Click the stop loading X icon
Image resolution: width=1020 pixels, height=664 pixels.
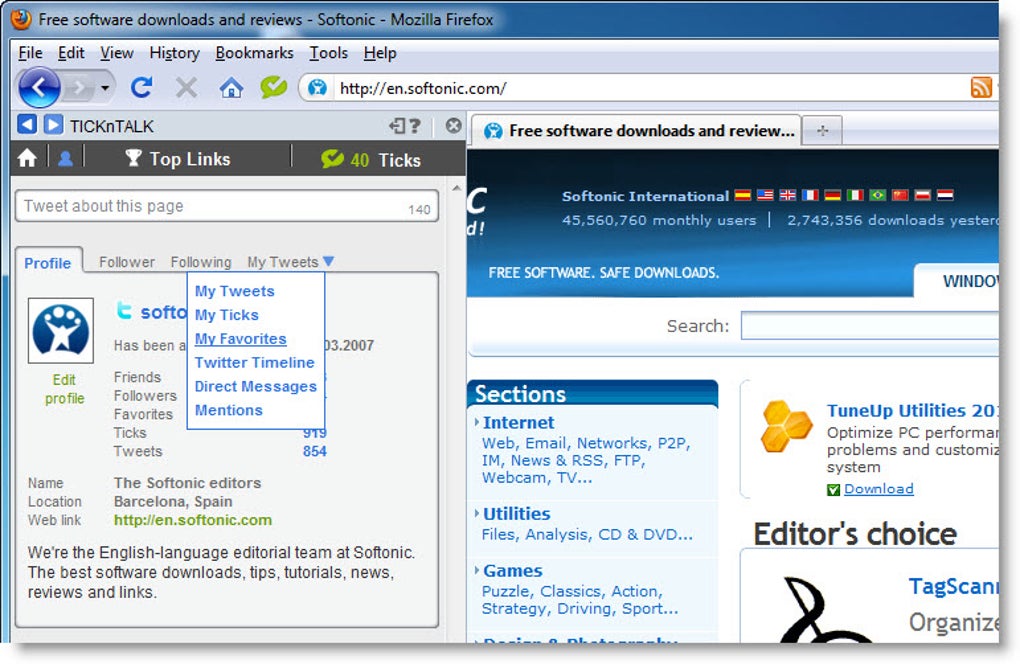(186, 87)
